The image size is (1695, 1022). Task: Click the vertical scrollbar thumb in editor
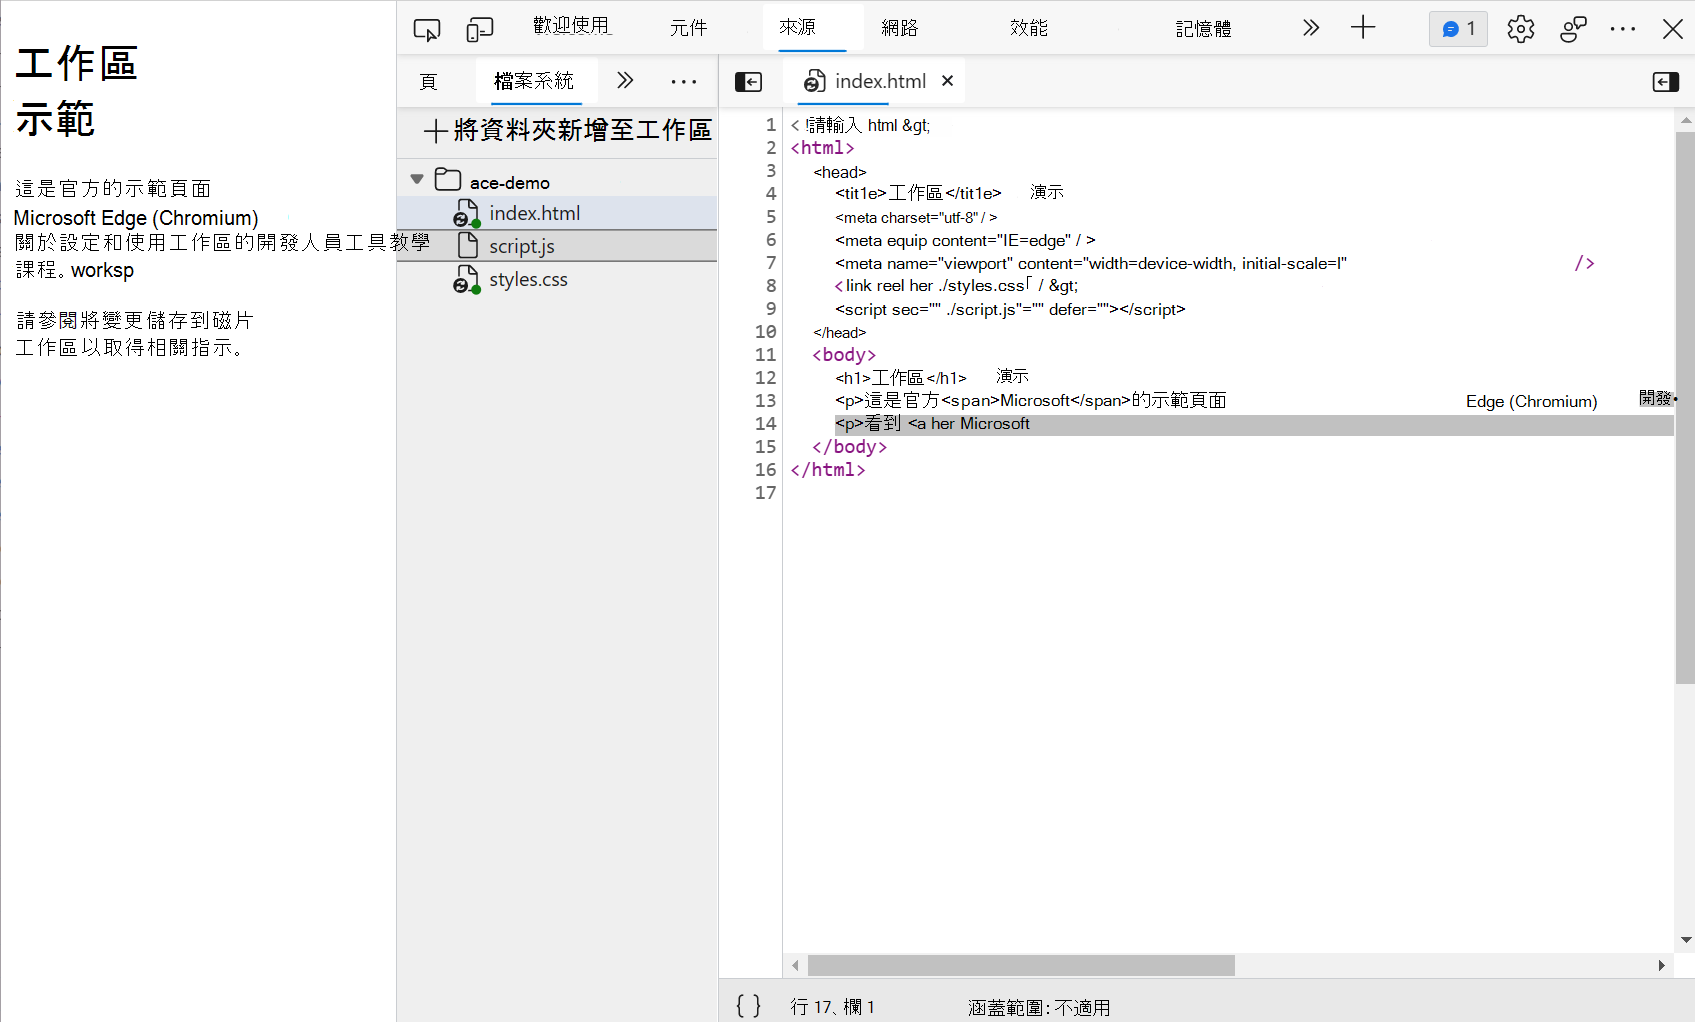(x=1685, y=407)
